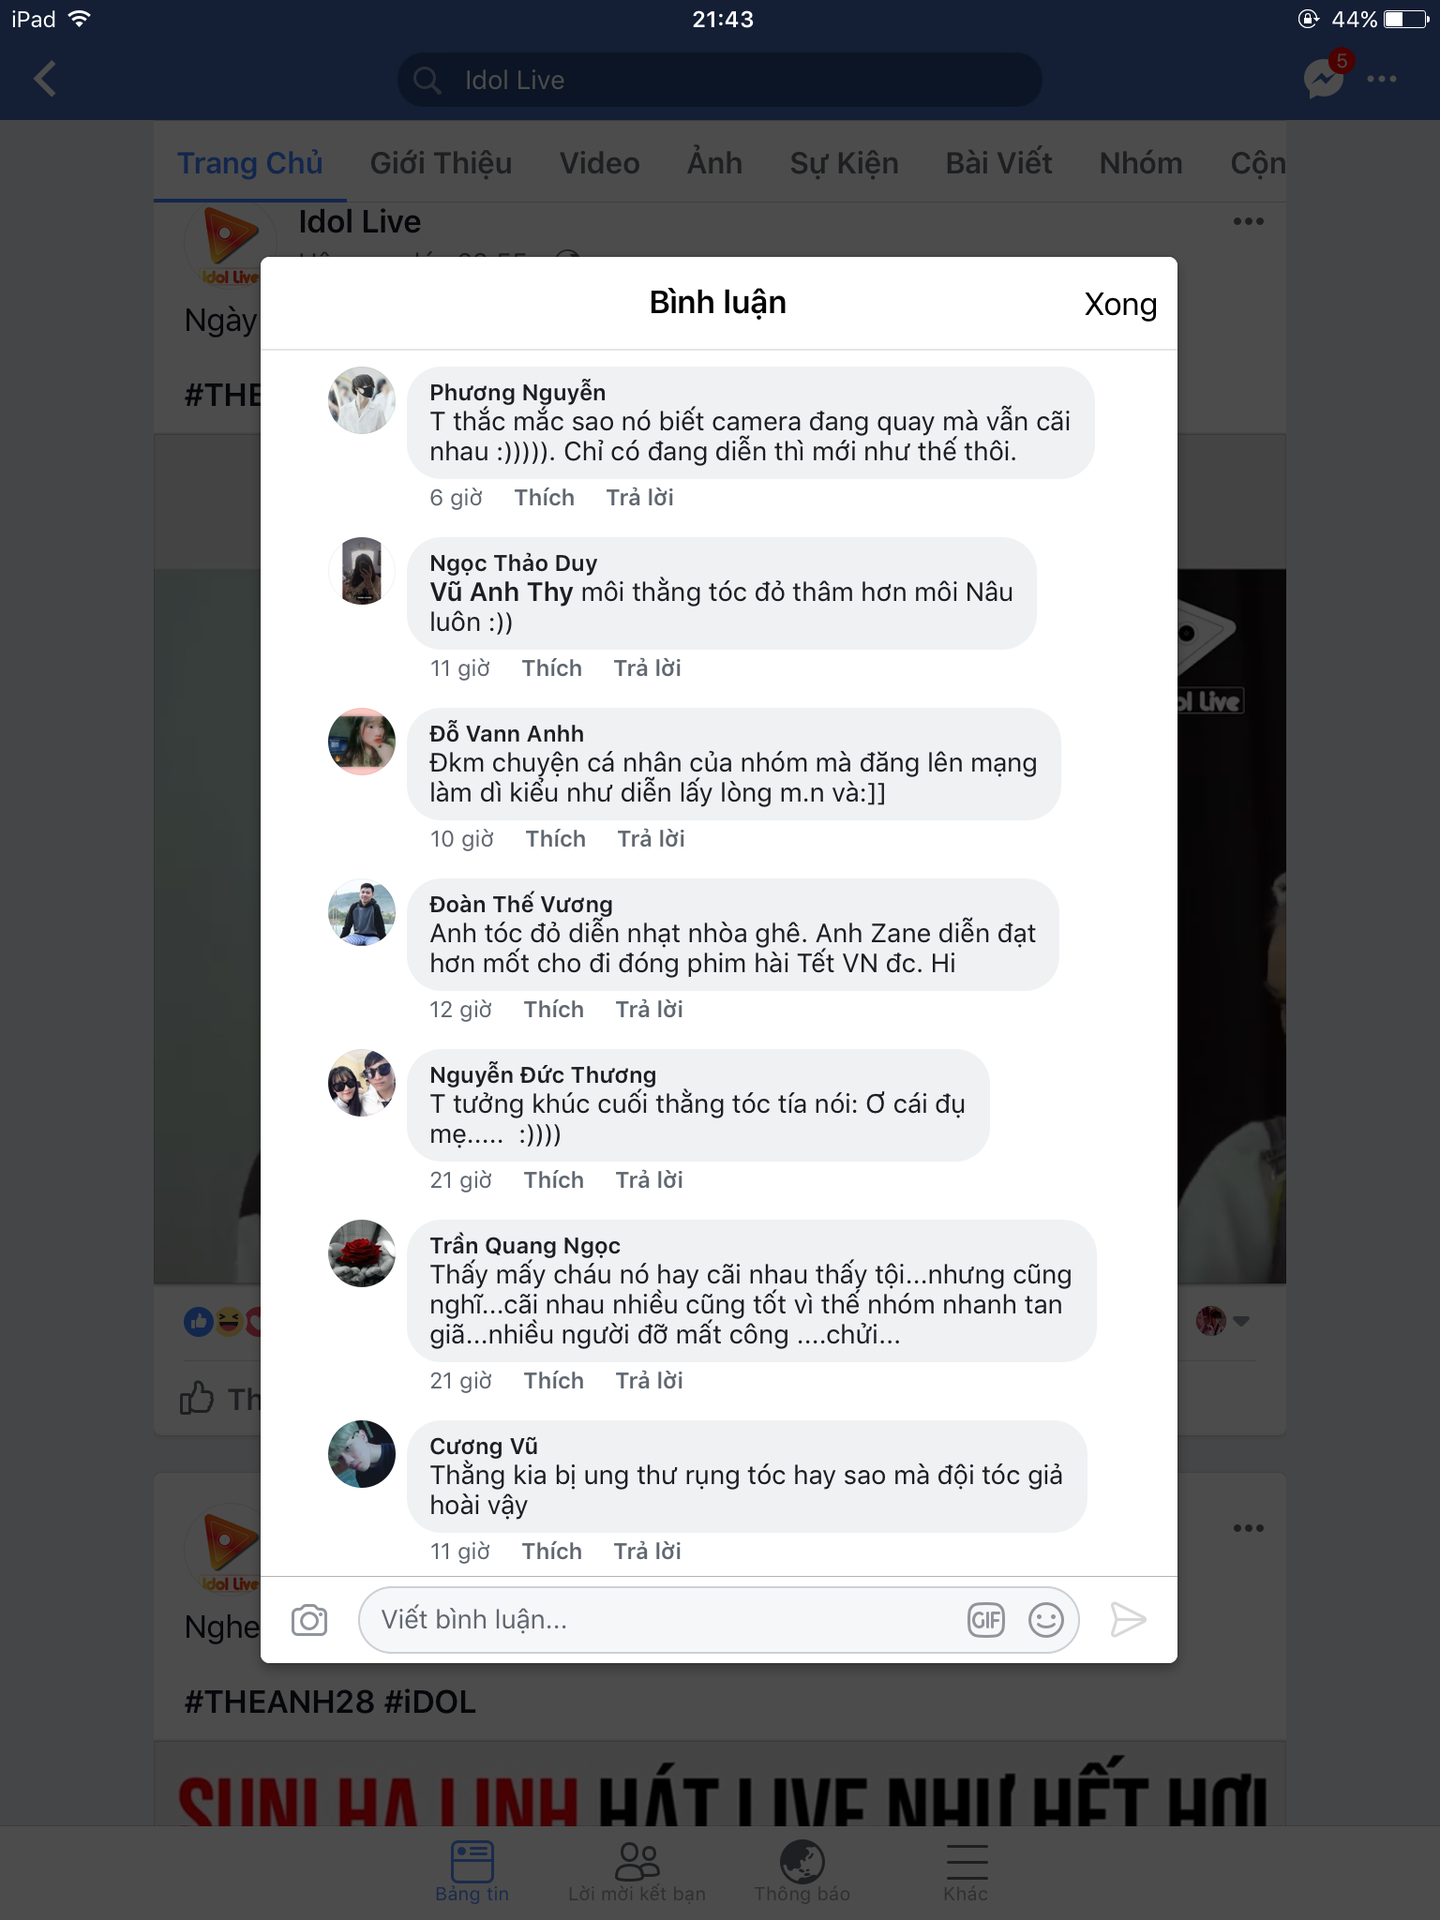The image size is (1440, 1920).
Task: Tap Xong to close comments
Action: [1120, 304]
